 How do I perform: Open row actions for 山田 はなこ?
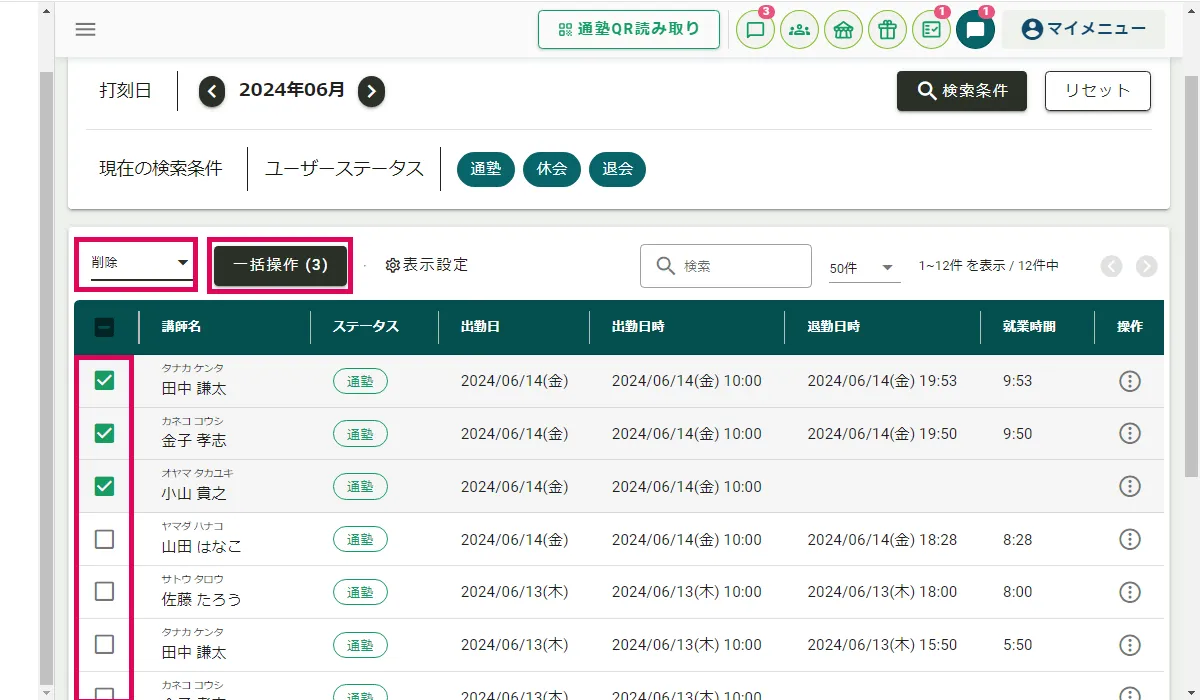pos(1130,539)
